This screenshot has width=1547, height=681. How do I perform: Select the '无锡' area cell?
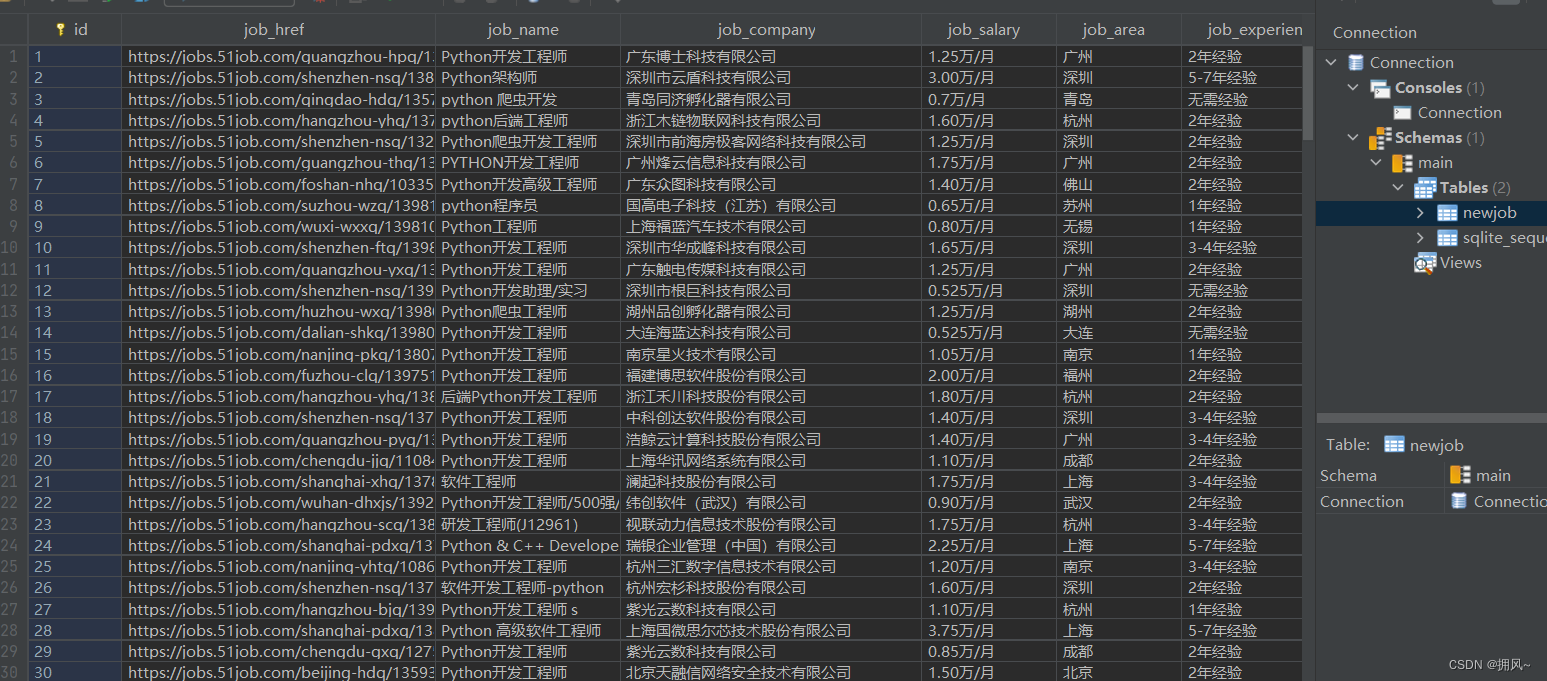[1119, 227]
